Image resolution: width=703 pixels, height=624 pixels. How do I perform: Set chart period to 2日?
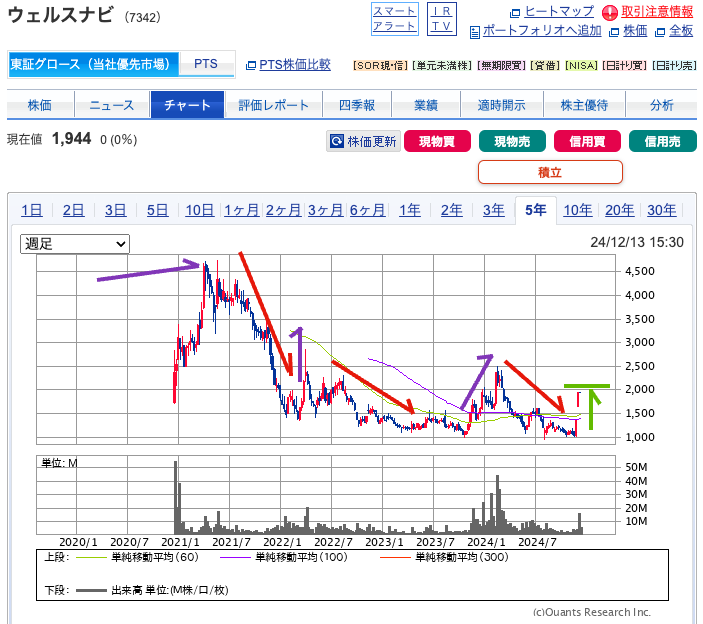[74, 210]
